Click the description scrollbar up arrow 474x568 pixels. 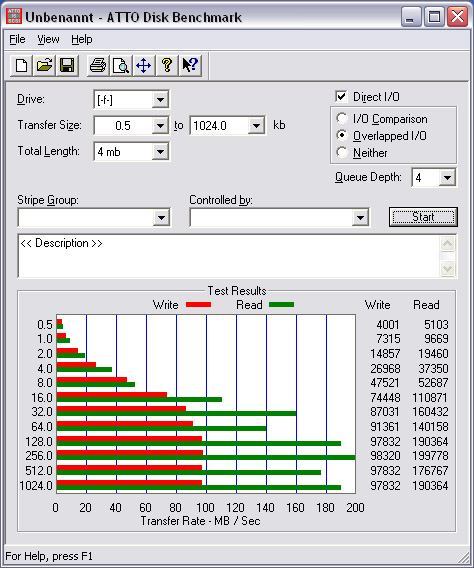(x=448, y=244)
